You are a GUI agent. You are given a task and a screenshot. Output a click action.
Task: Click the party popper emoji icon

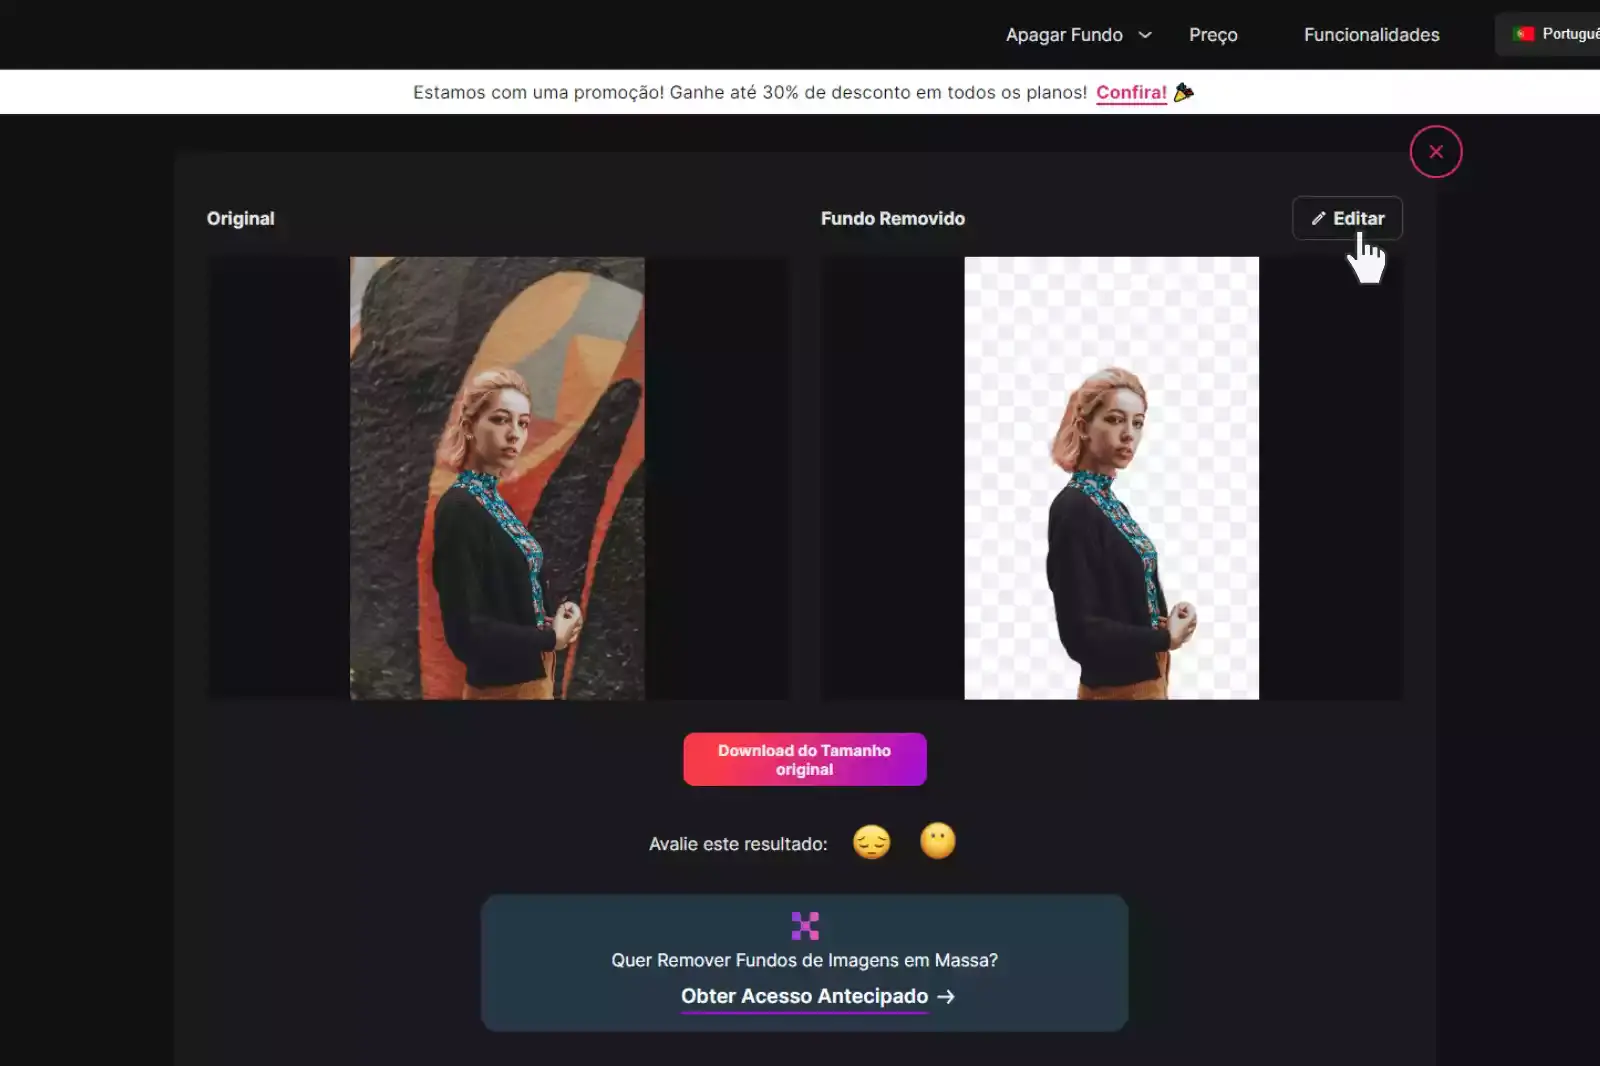pos(1184,92)
